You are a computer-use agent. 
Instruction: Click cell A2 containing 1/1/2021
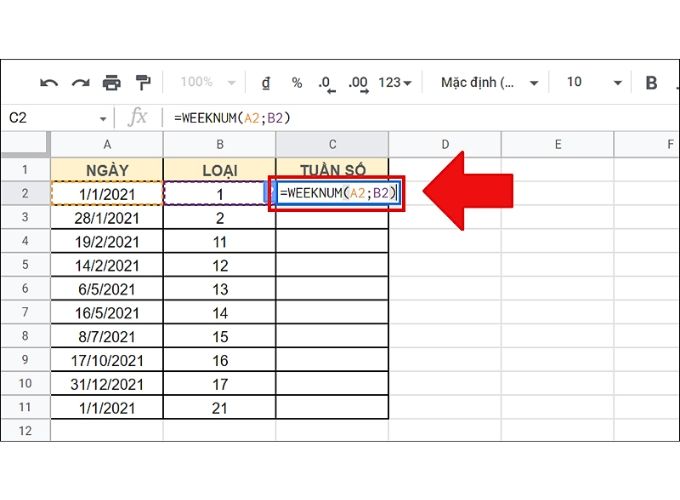pyautogui.click(x=107, y=193)
